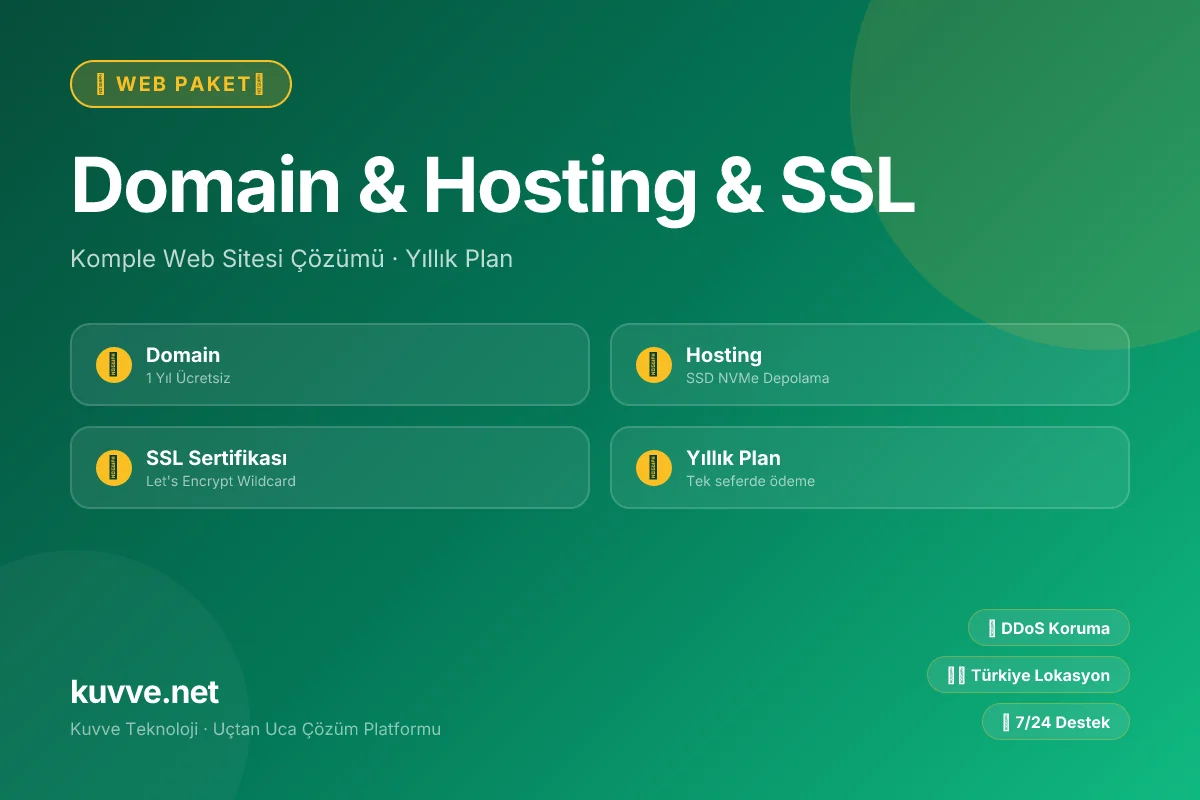
Task: Click the 7/24 Destek pill
Action: click(1056, 722)
